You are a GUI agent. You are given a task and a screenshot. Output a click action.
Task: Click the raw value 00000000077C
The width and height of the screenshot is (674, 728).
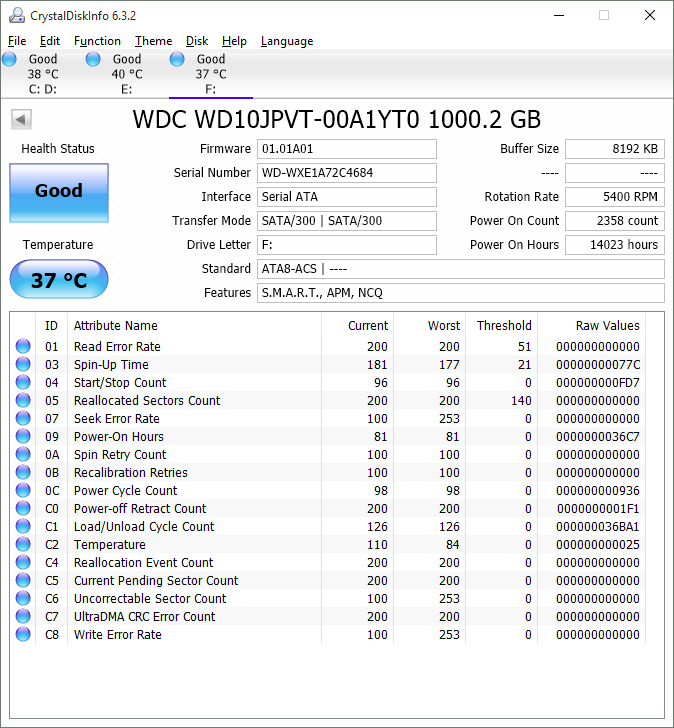[598, 364]
